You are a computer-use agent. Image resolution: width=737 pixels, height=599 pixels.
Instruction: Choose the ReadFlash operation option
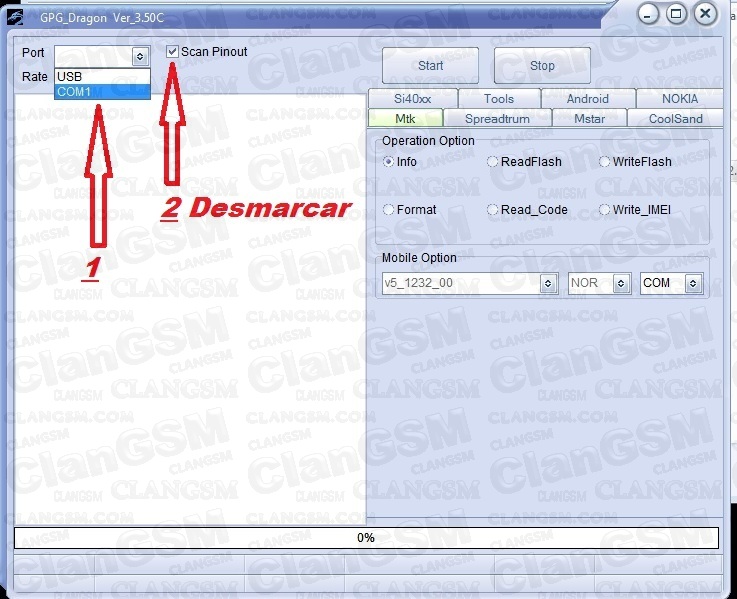[493, 162]
